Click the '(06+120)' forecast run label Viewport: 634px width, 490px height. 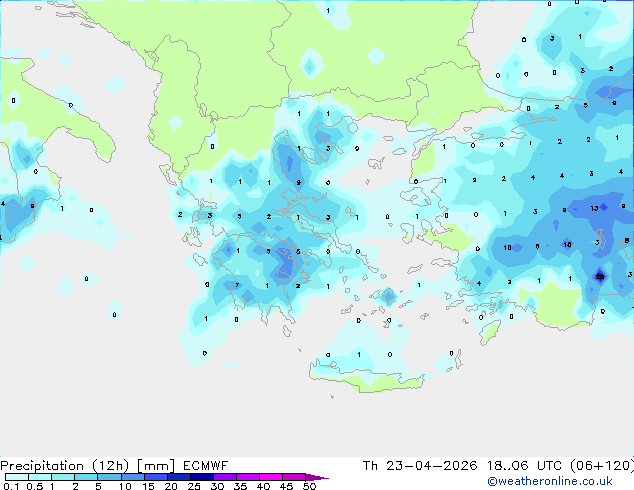click(x=602, y=466)
